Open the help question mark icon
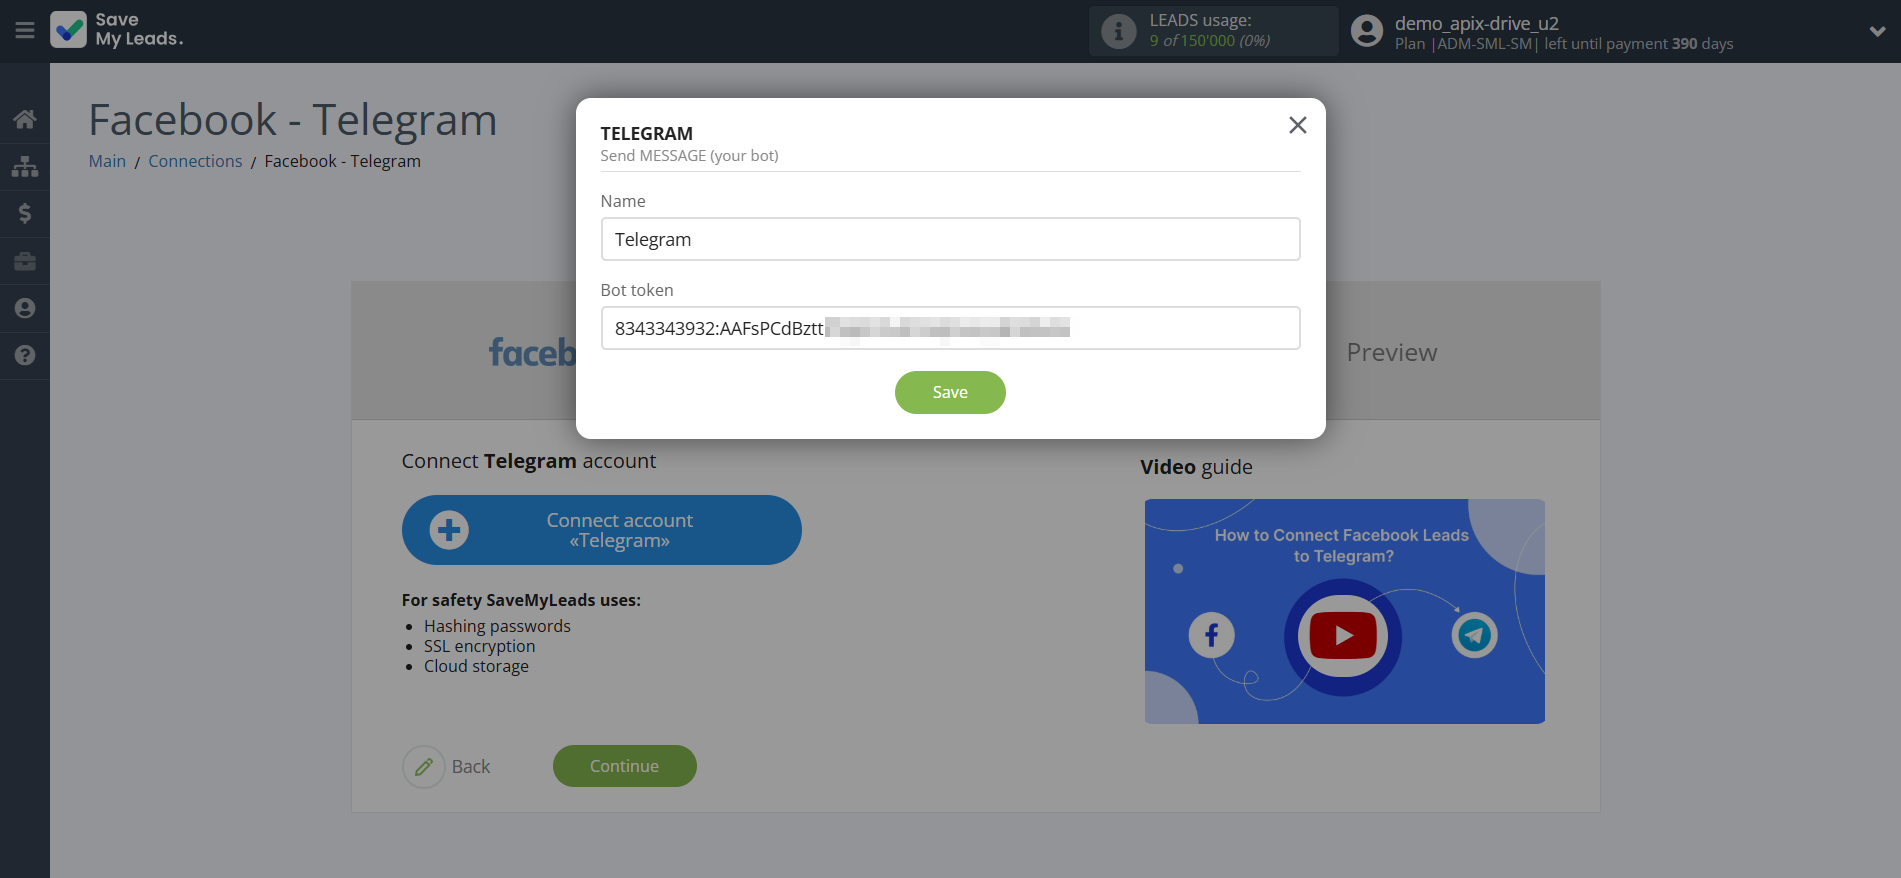1901x878 pixels. (25, 355)
